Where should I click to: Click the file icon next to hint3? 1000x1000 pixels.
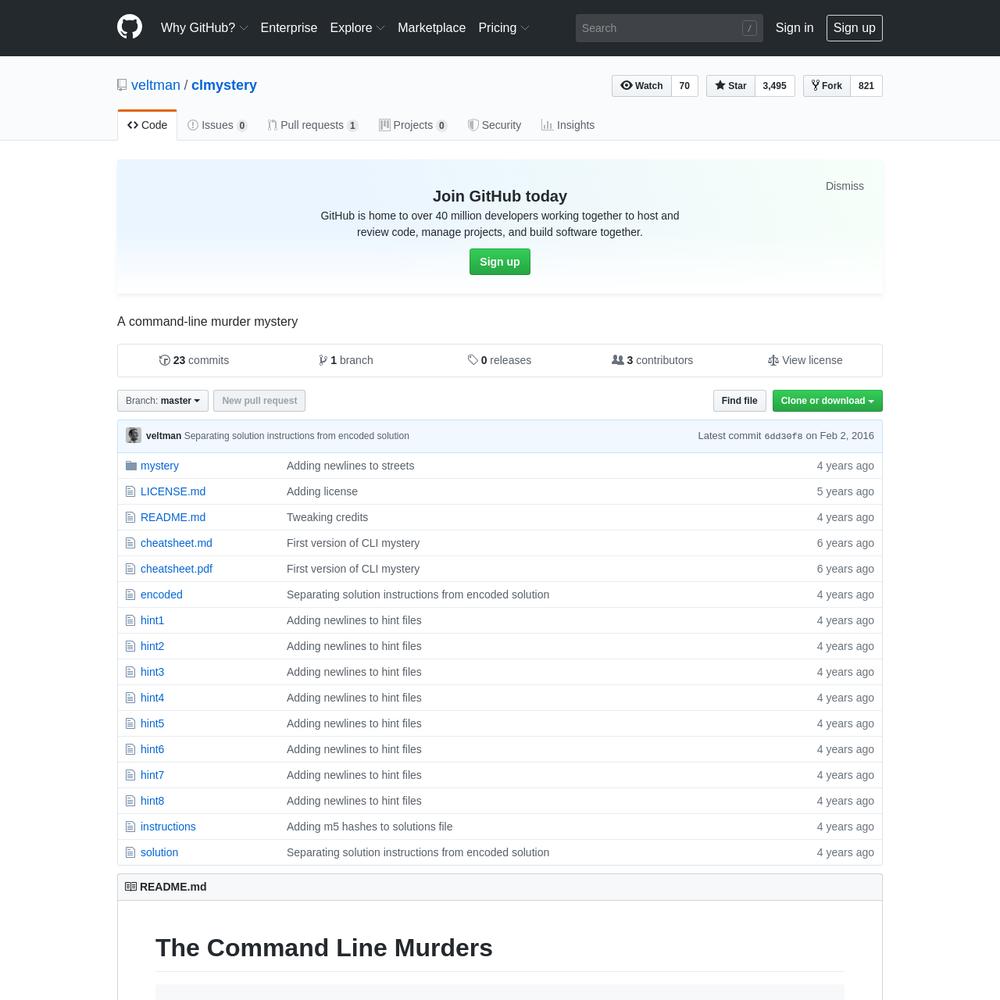coord(131,672)
